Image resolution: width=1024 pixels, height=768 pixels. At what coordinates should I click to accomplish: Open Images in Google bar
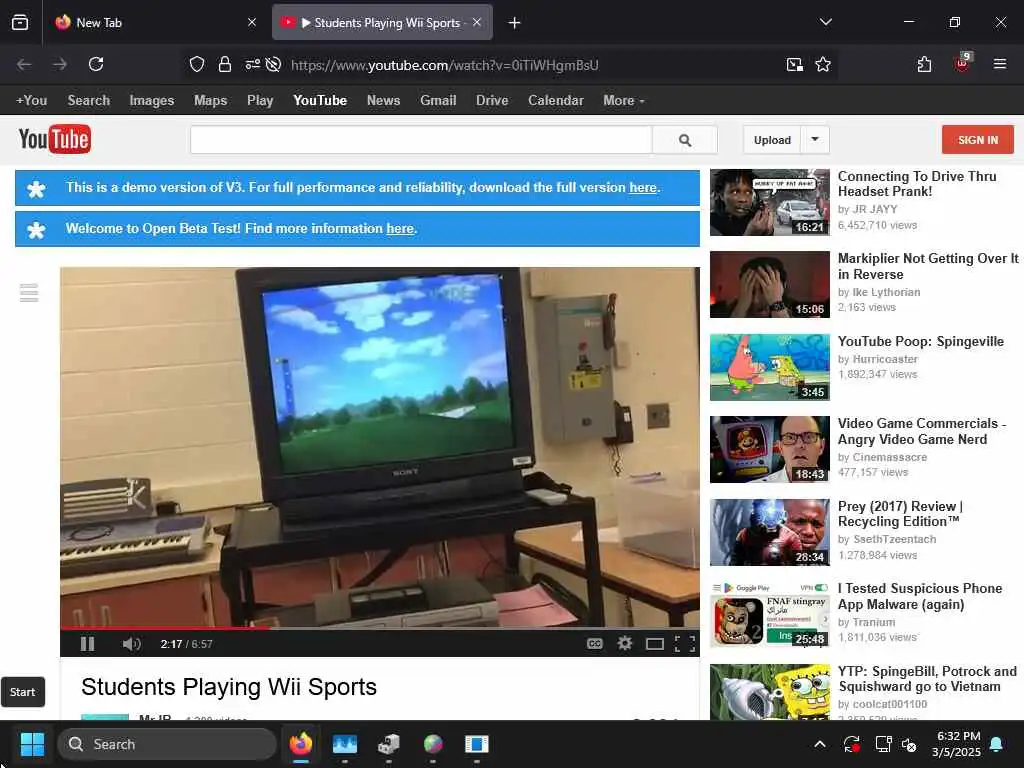(152, 101)
